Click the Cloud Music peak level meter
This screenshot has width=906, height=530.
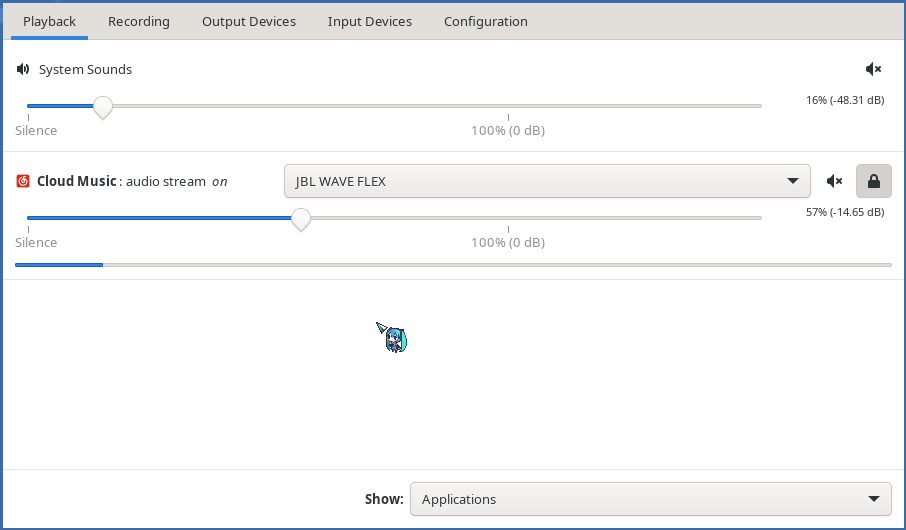453,265
